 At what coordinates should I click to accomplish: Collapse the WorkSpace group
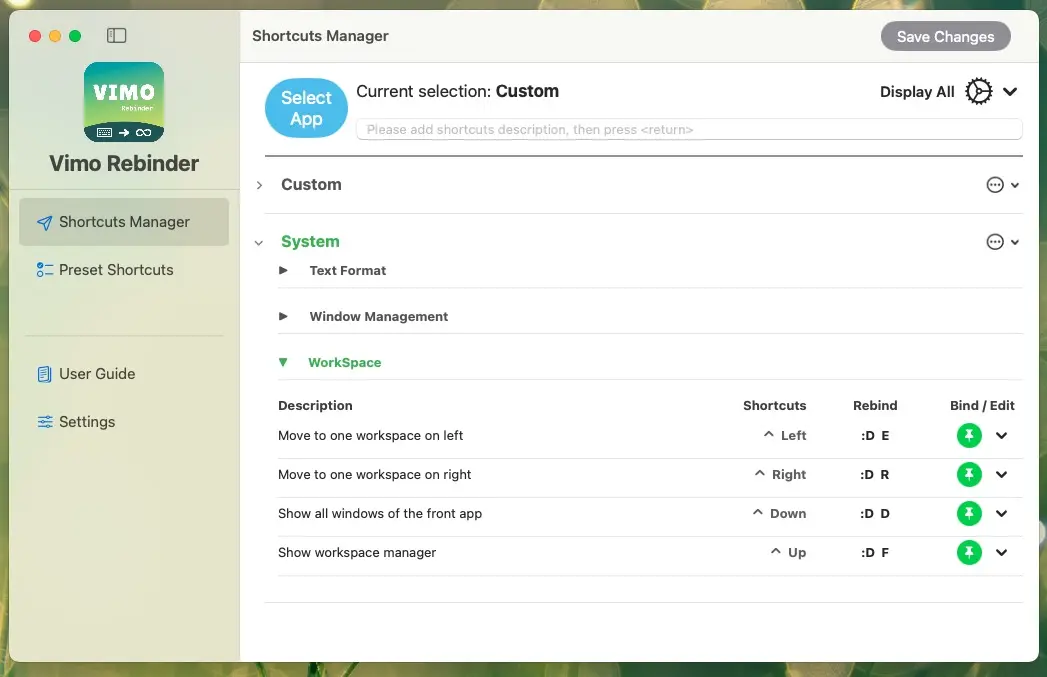click(x=283, y=363)
